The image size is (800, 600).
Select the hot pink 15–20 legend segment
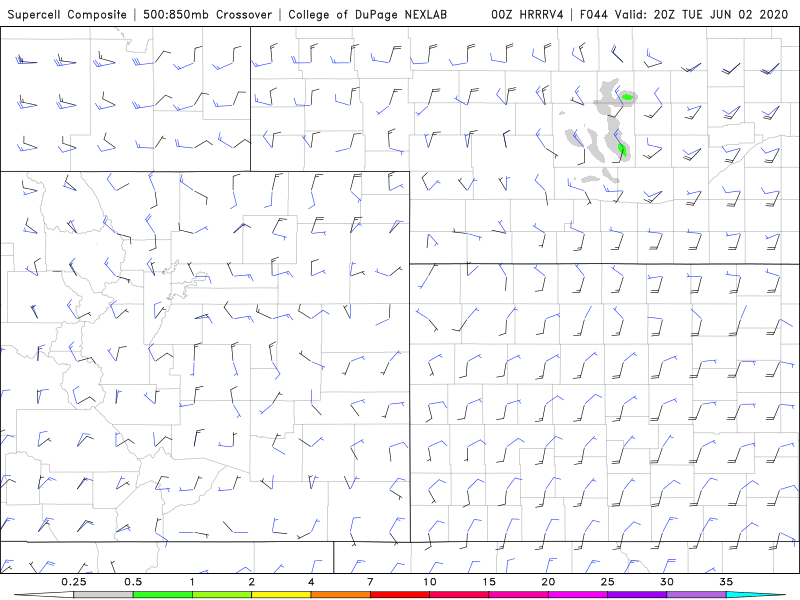[x=518, y=595]
